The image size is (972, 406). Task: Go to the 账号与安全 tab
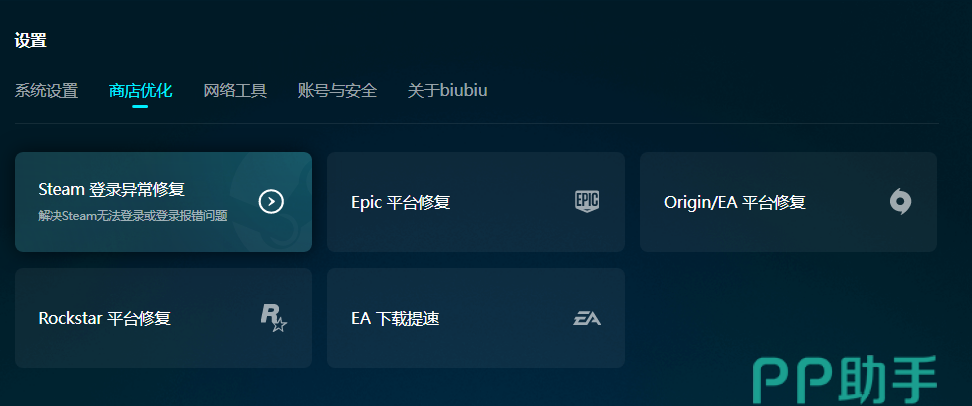click(x=337, y=91)
